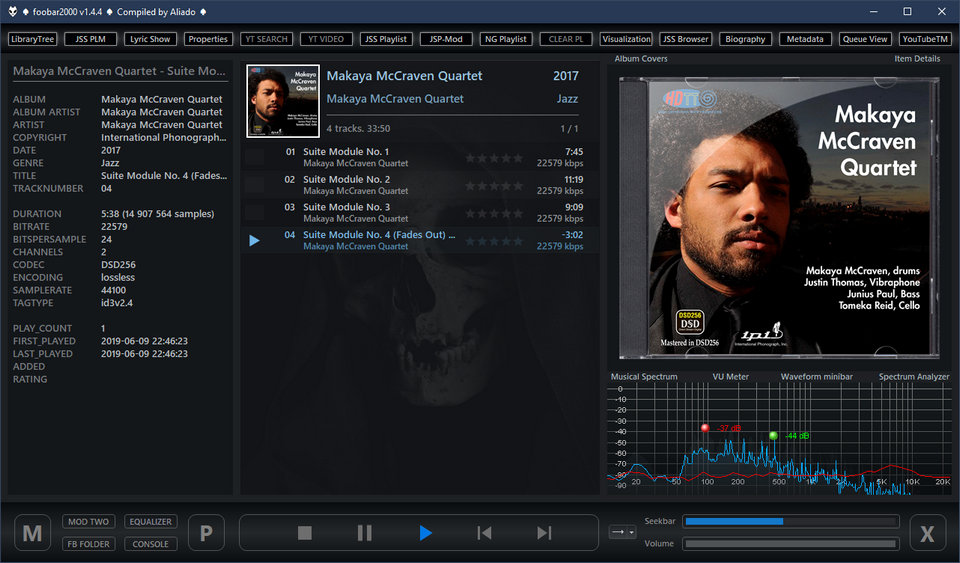960x563 pixels.
Task: Pause the current track
Action: pos(365,533)
